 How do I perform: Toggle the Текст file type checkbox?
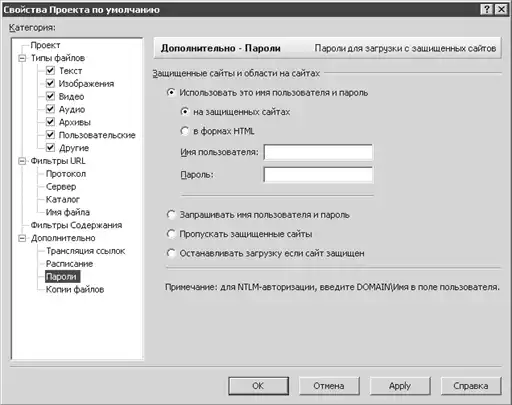[x=50, y=70]
